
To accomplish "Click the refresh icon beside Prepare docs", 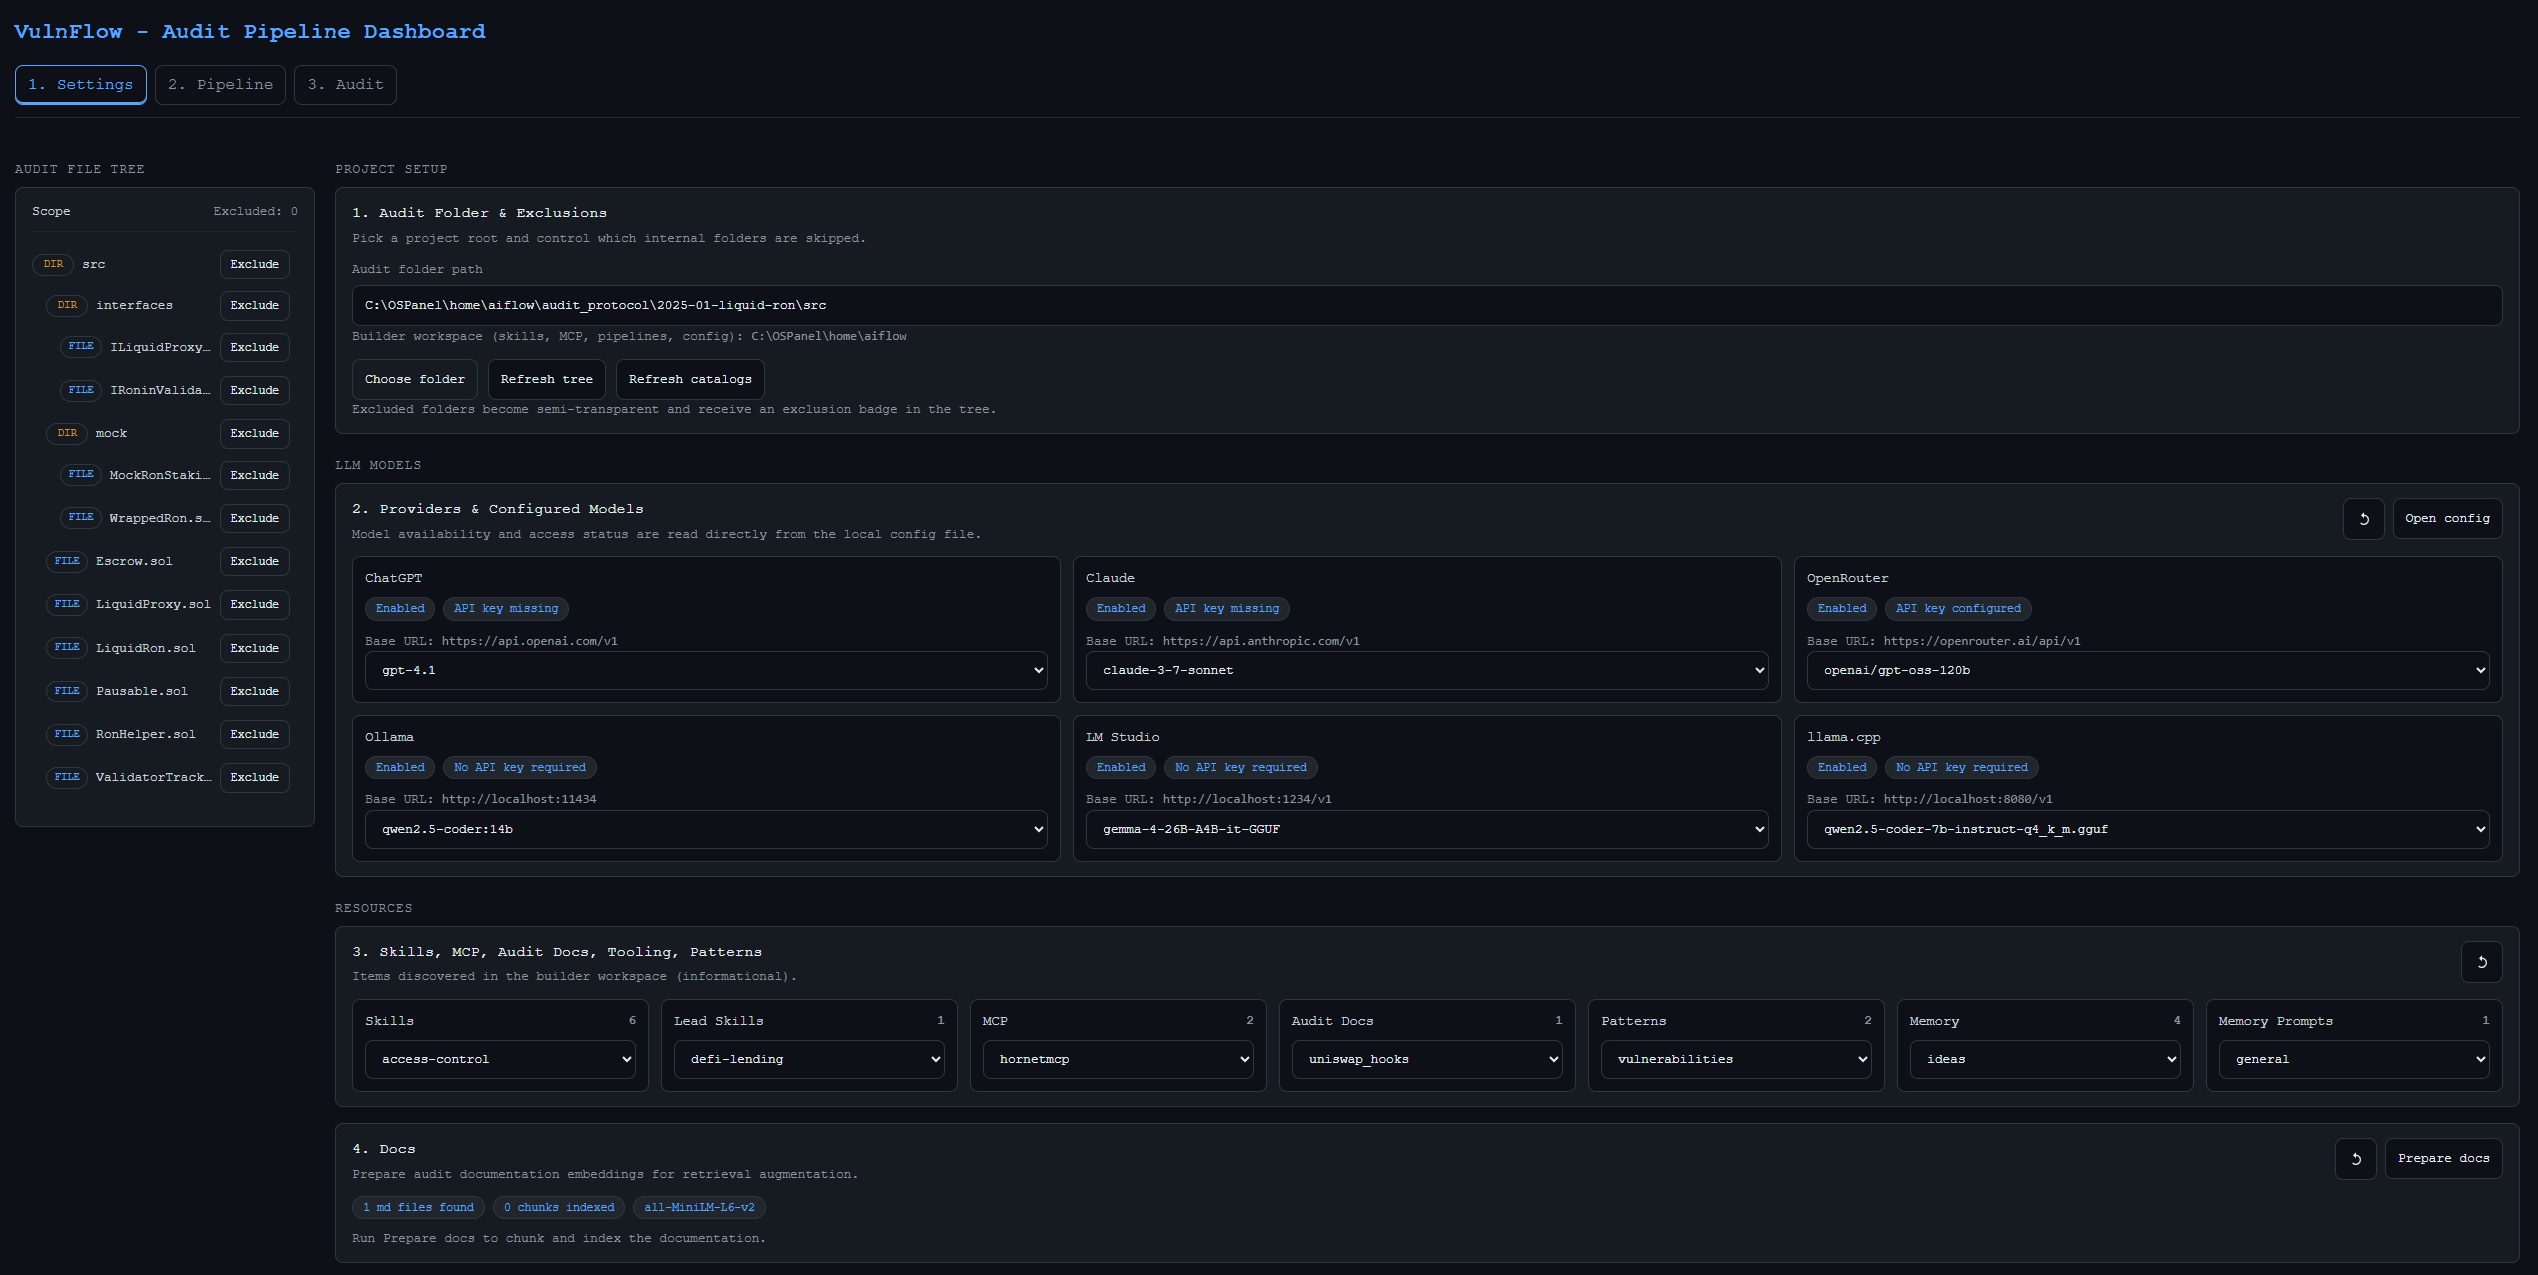I will [2355, 1159].
